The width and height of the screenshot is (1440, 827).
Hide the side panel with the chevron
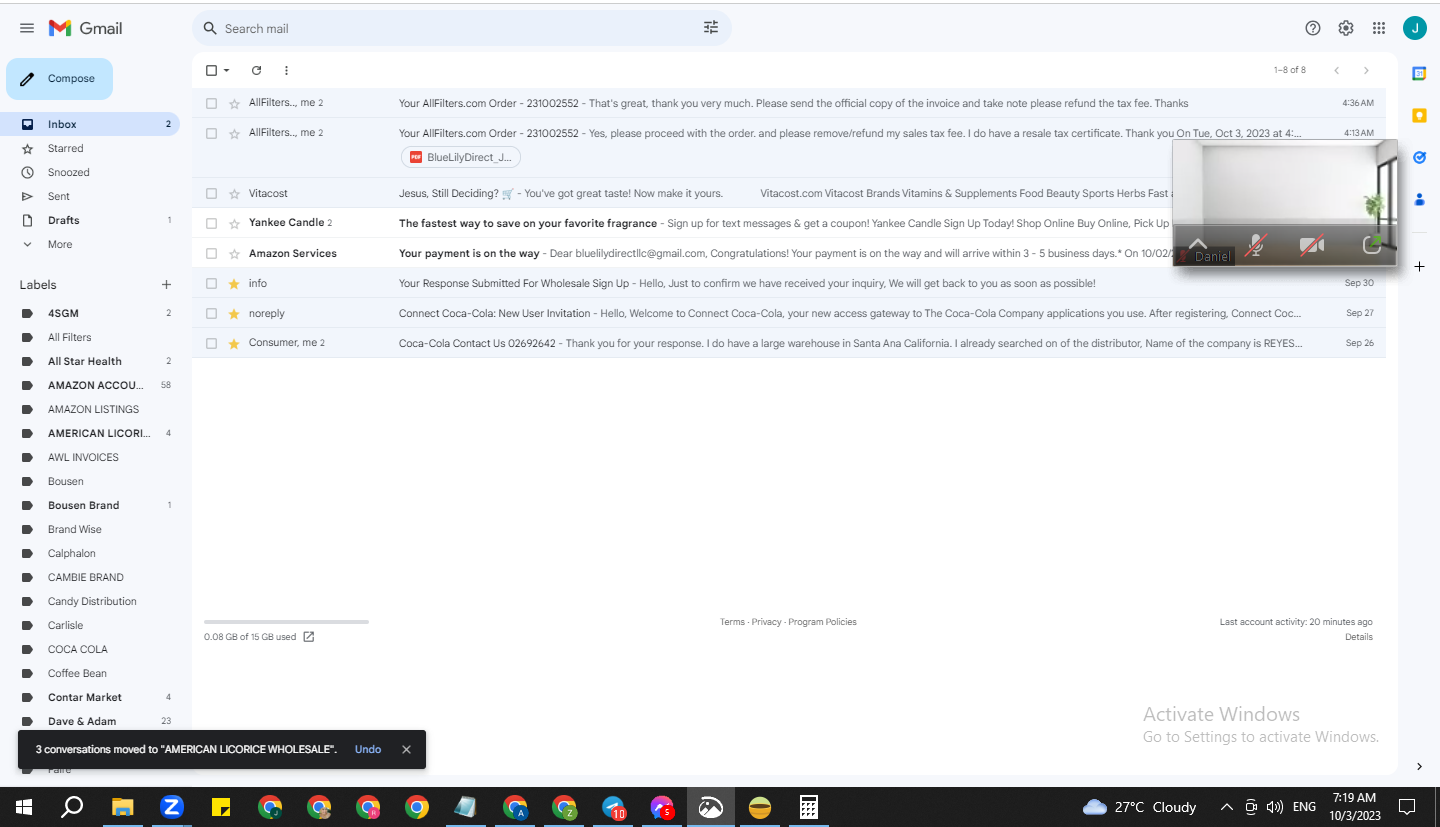[1419, 767]
